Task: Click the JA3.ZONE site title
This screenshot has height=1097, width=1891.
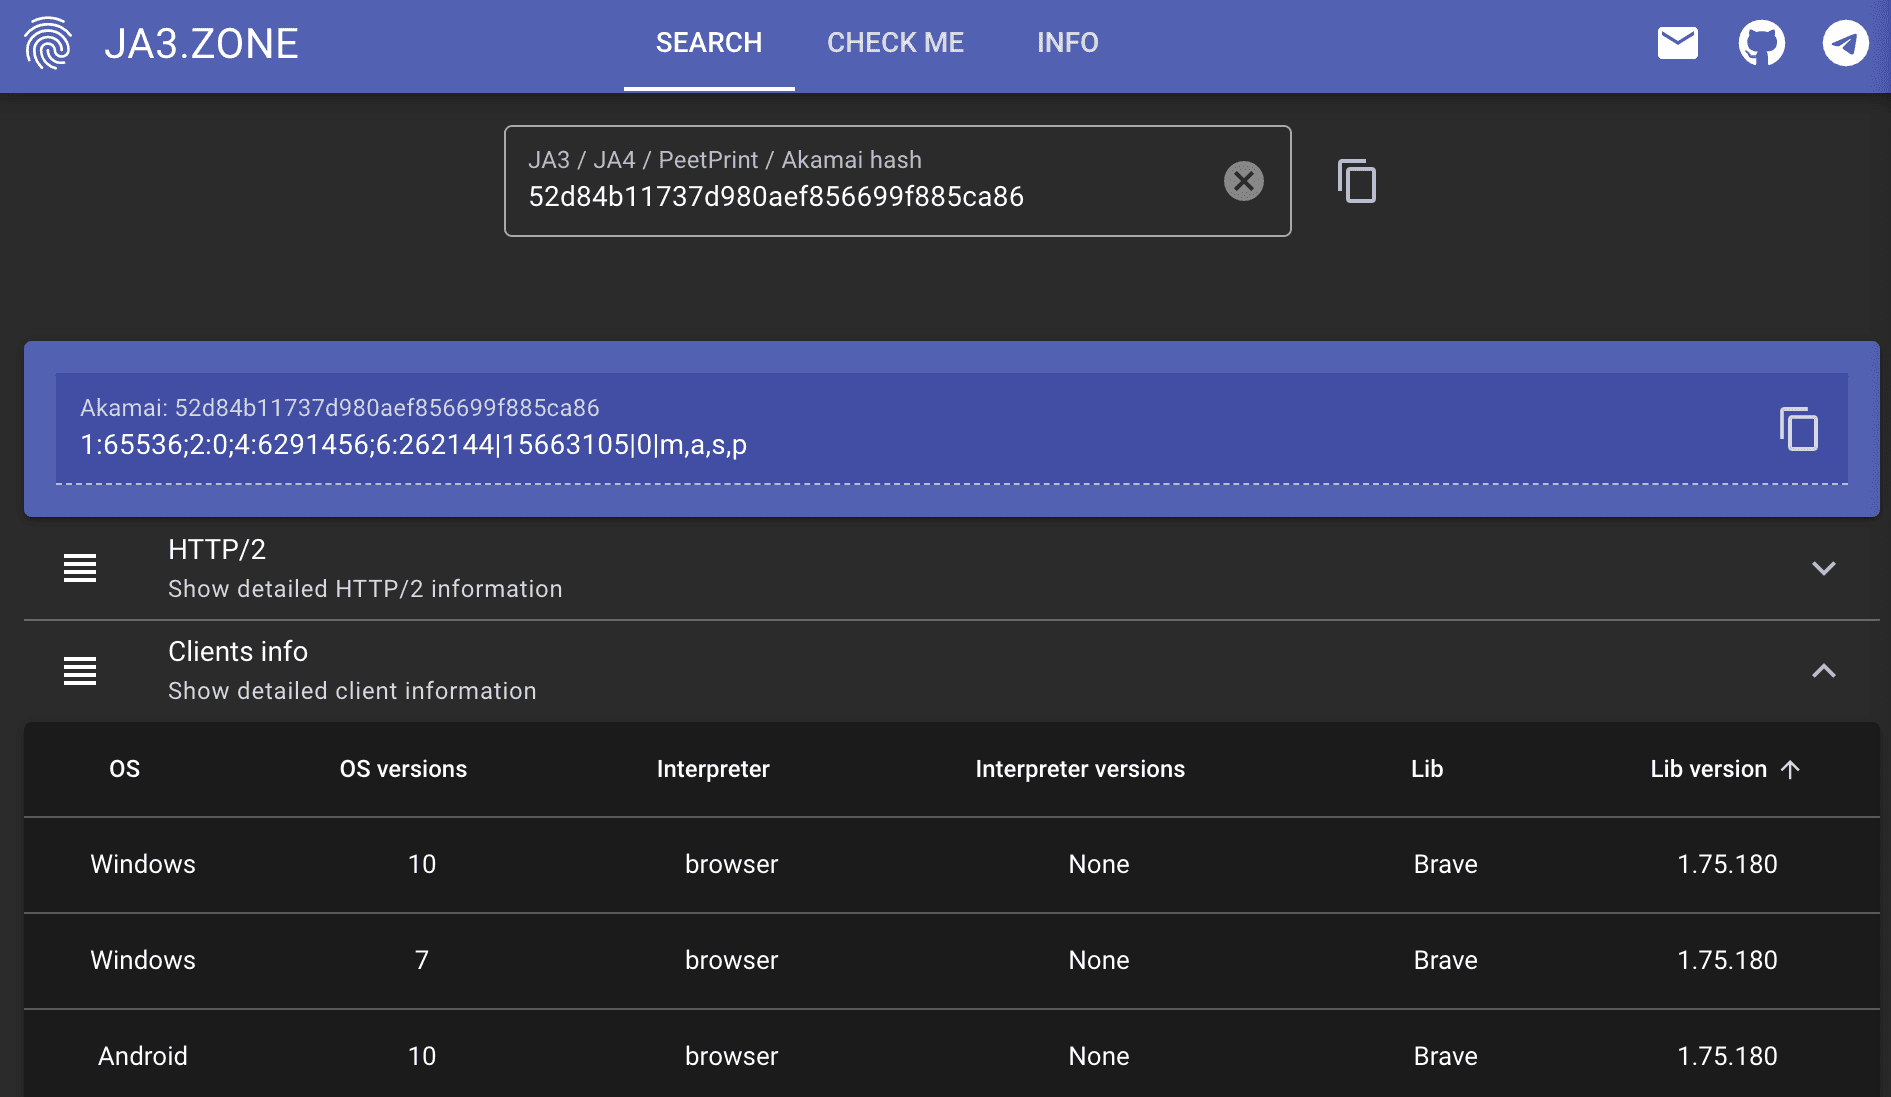Action: coord(201,43)
